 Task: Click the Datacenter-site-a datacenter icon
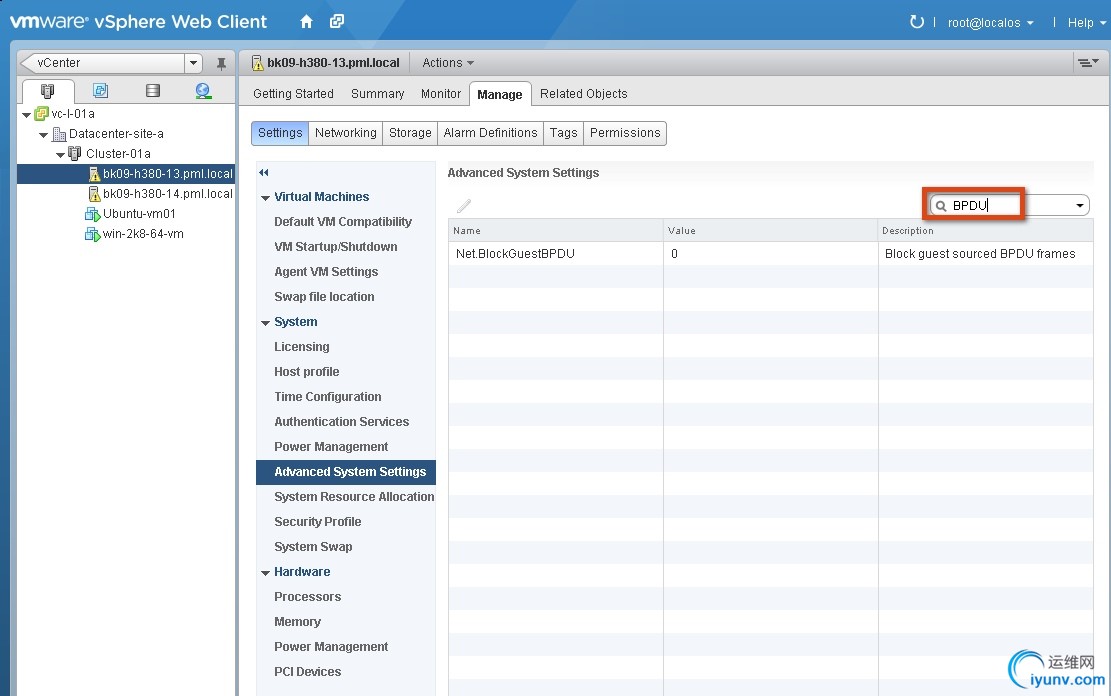(x=60, y=134)
